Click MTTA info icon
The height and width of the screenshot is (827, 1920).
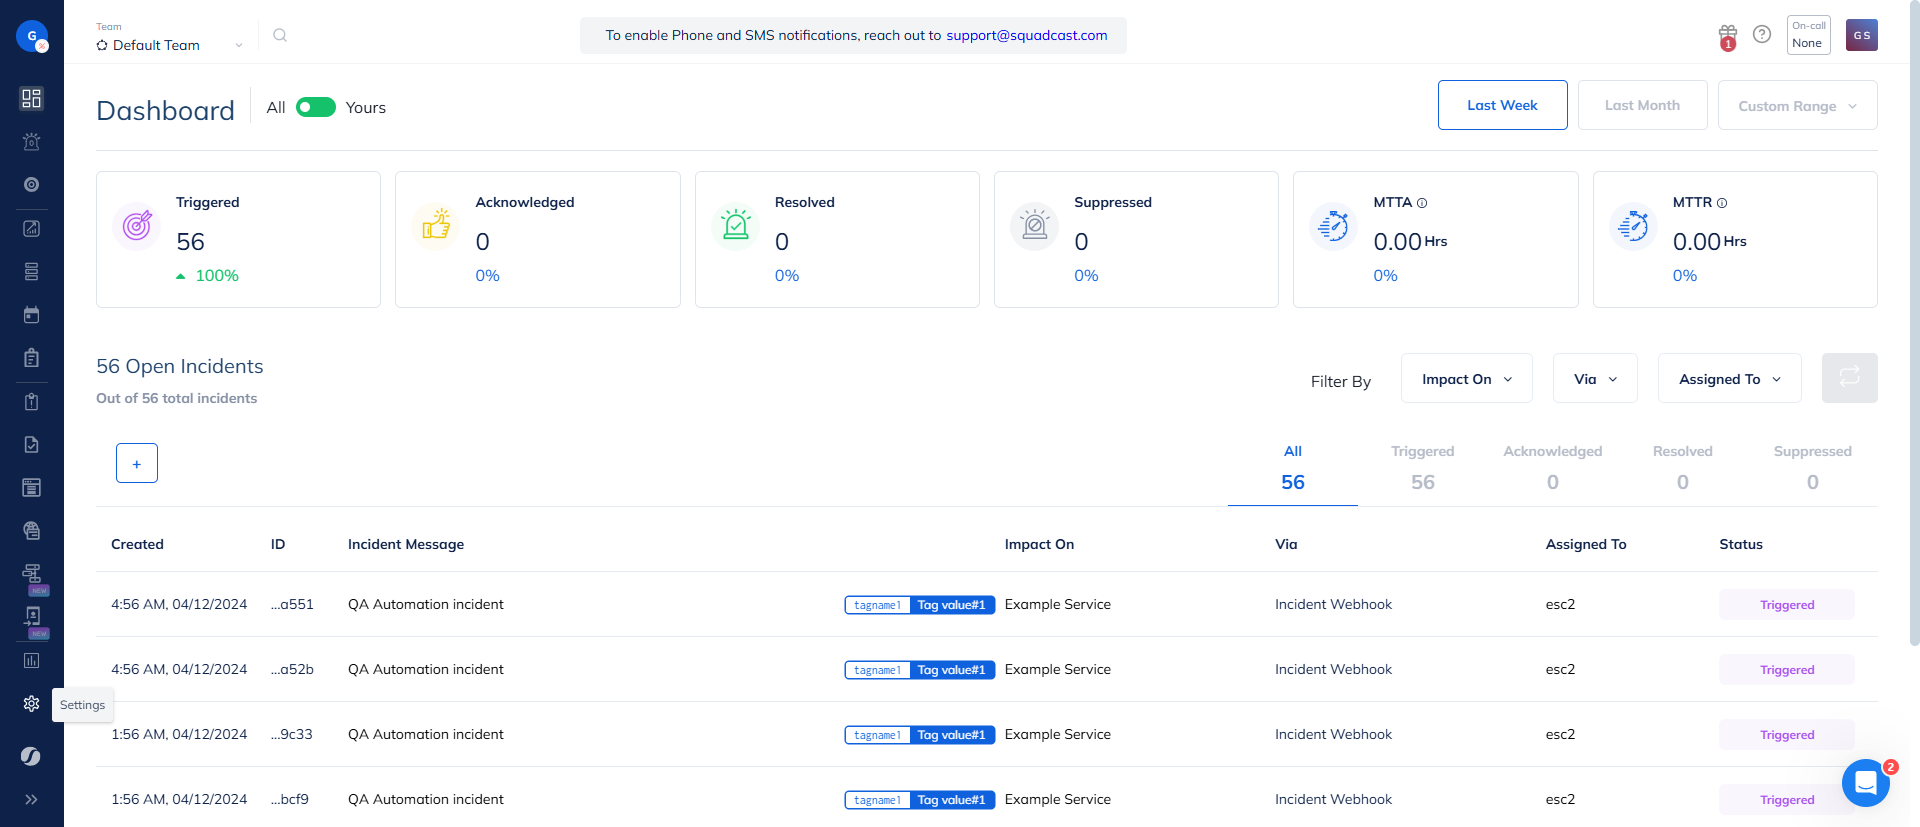[1422, 203]
